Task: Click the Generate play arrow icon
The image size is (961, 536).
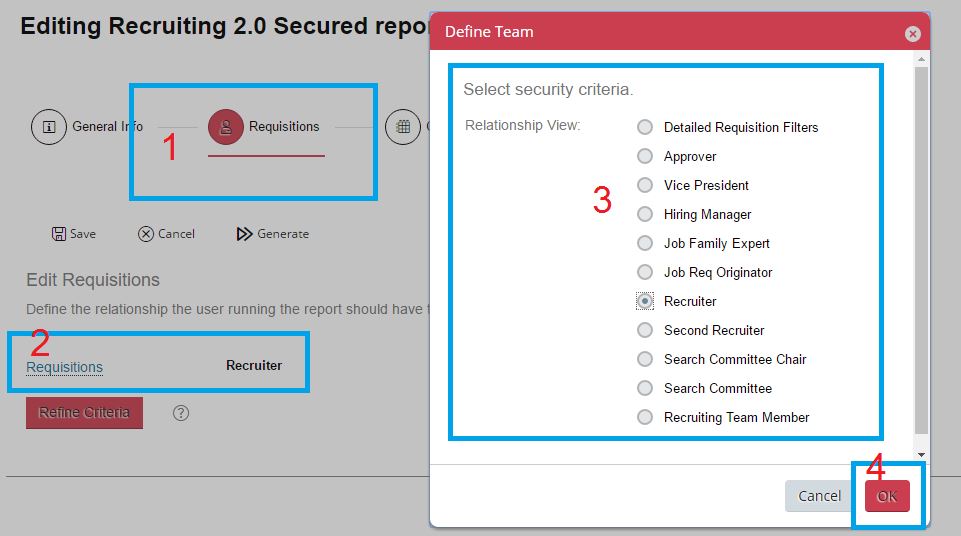Action: pos(245,234)
